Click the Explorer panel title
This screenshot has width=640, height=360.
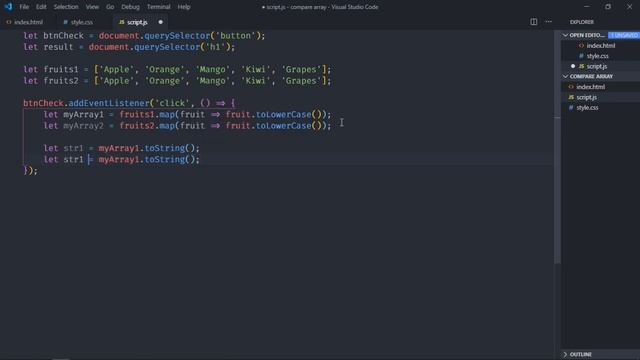pos(582,22)
